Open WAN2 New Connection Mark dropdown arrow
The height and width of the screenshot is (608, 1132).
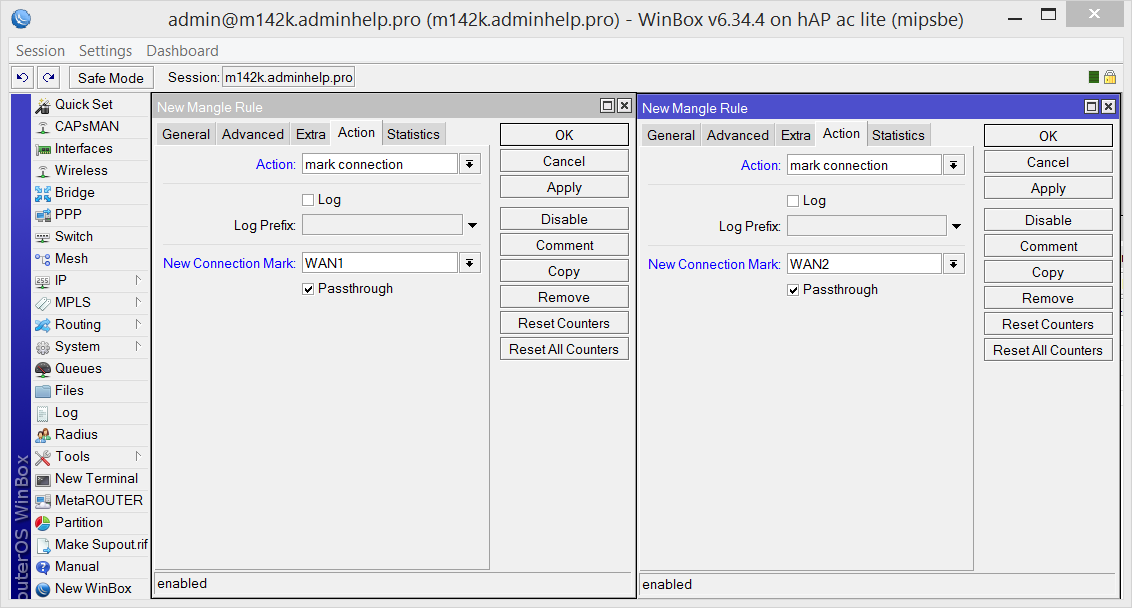tap(954, 264)
